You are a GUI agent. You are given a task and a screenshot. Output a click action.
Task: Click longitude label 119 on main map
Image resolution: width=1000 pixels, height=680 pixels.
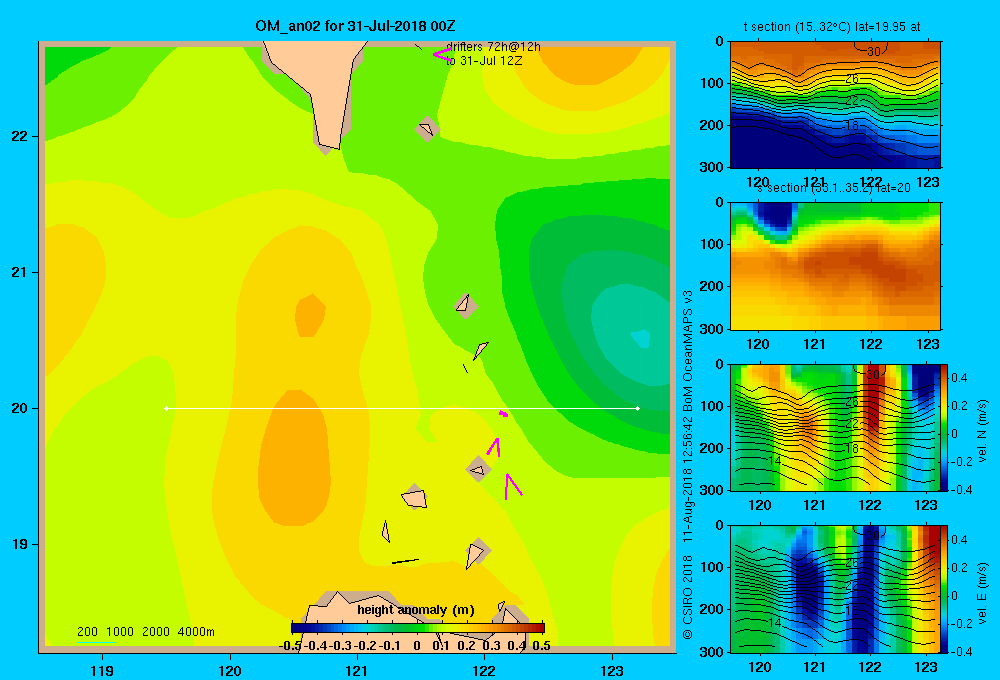tap(102, 670)
